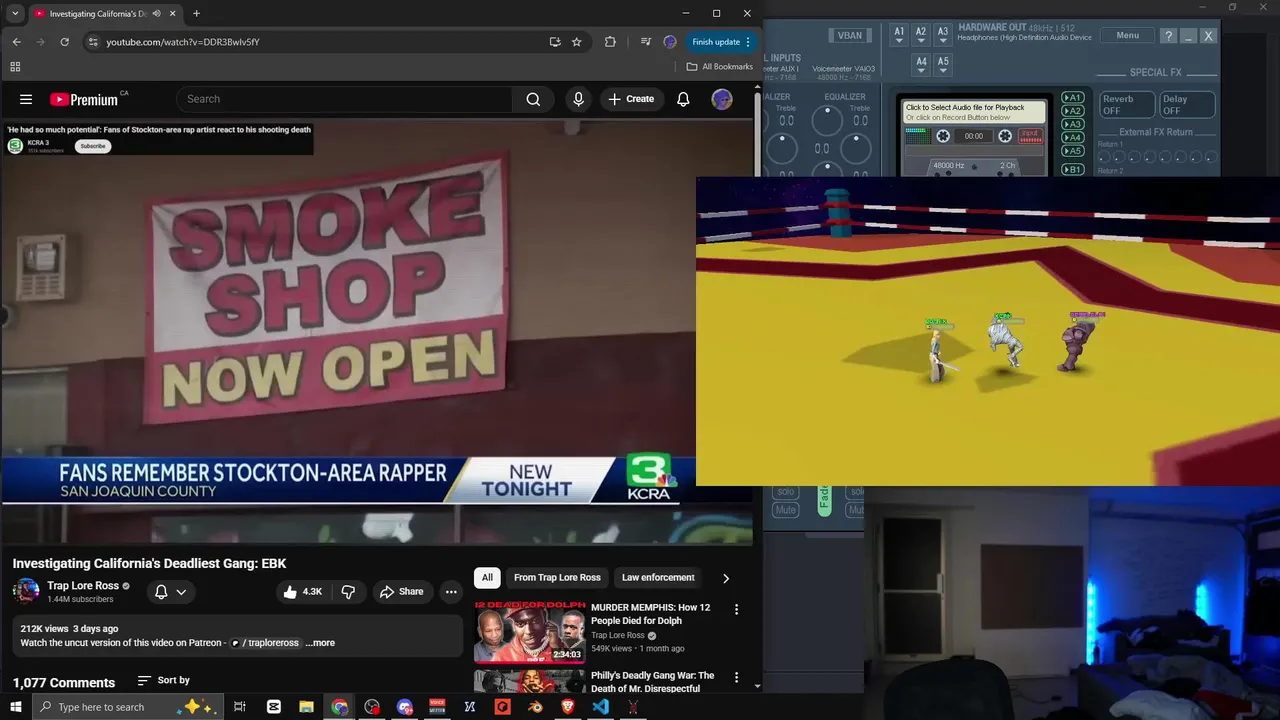Open A5 hardware out device dropdown

pos(943,65)
